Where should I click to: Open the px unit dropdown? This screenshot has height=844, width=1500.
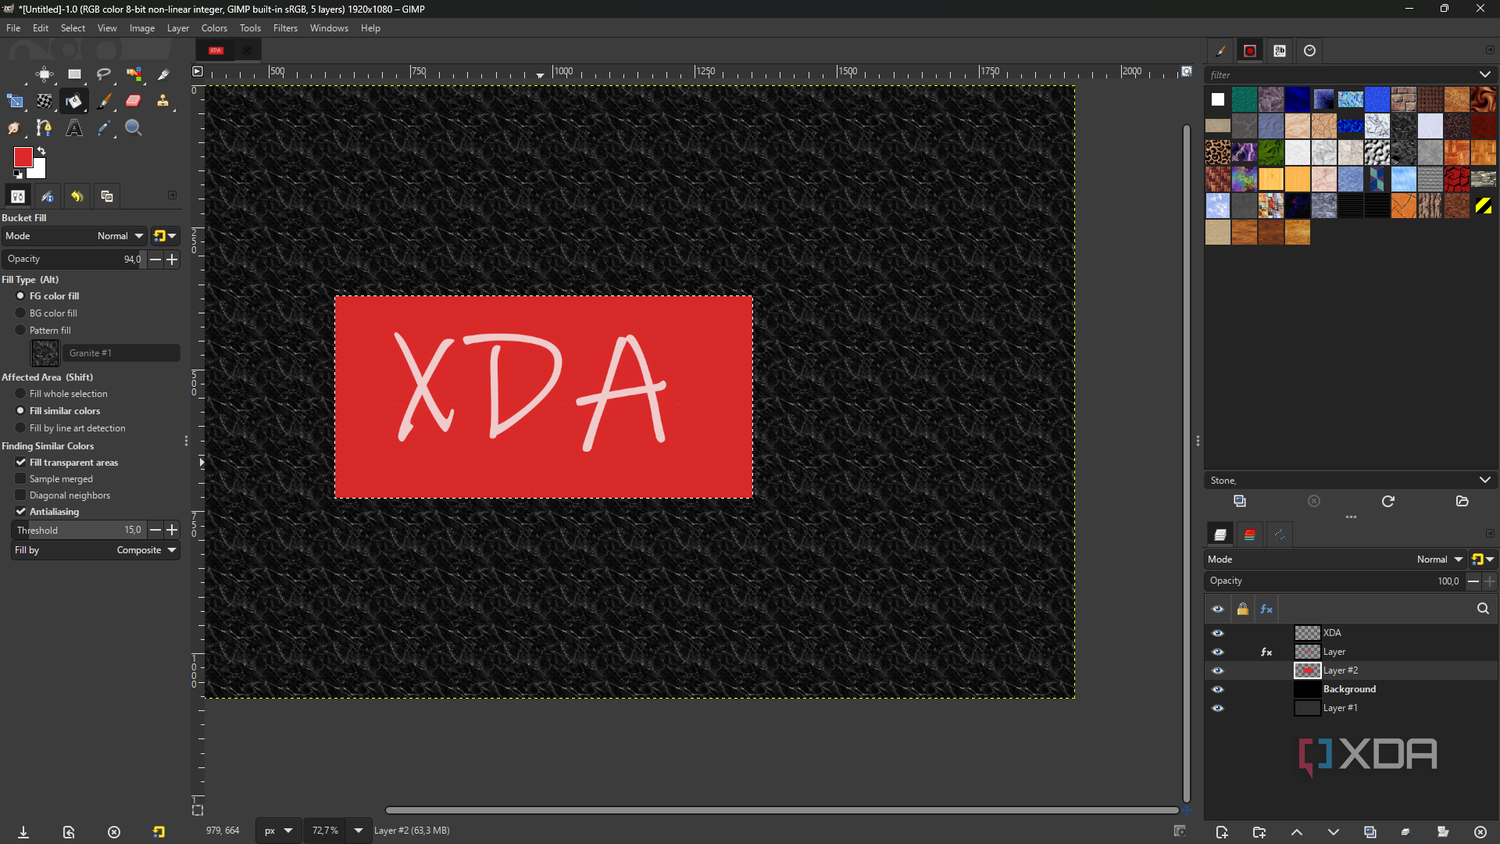coord(278,830)
